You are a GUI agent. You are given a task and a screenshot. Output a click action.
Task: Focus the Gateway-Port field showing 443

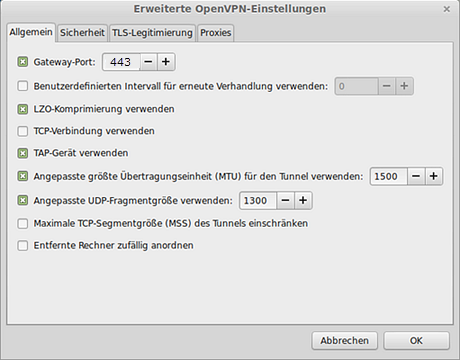[121, 62]
